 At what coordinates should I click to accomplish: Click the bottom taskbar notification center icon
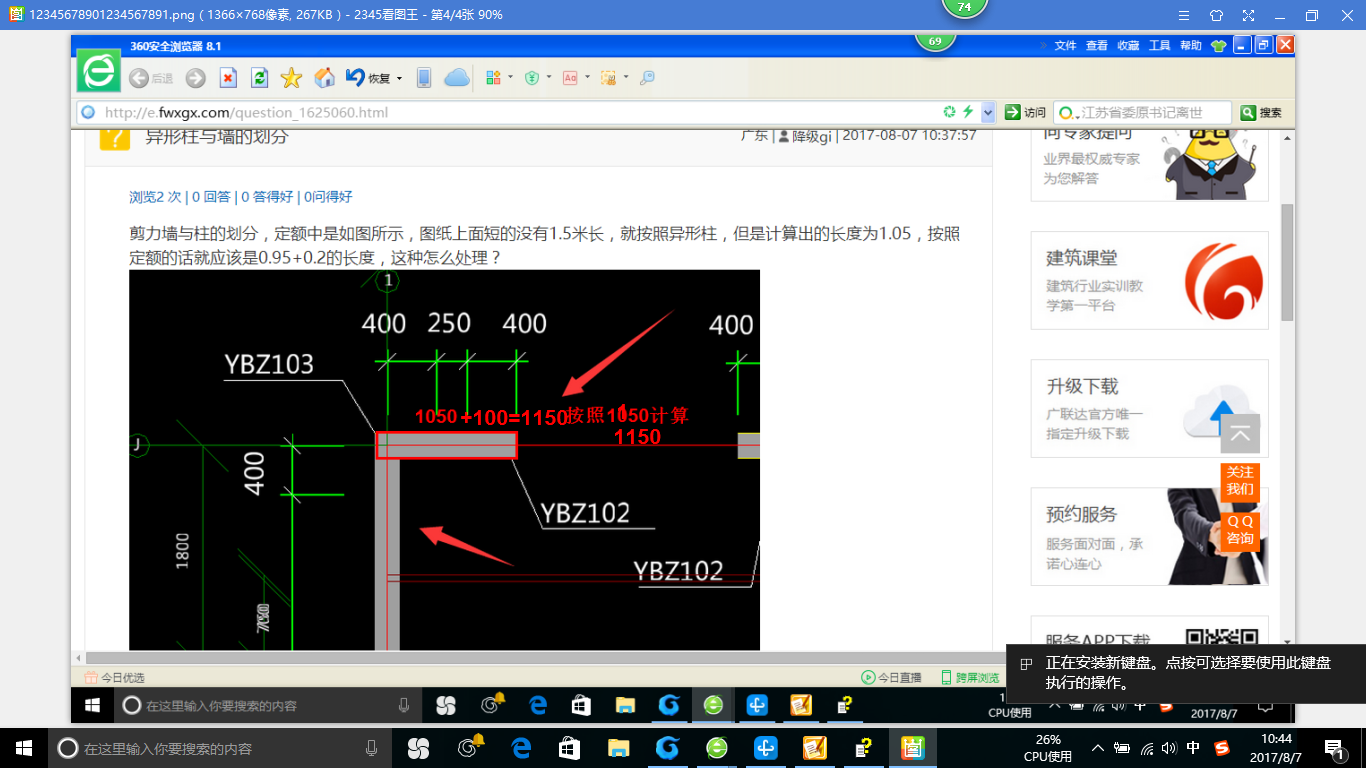[x=1334, y=748]
